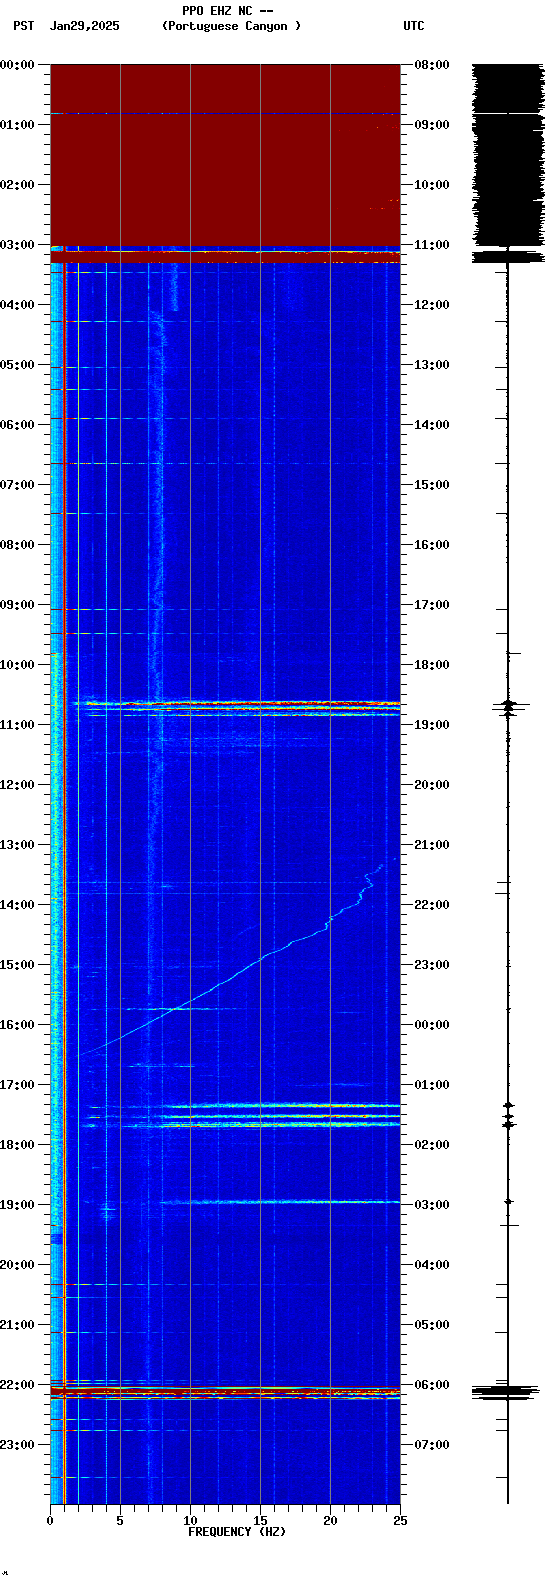Click the UTC time label 16:00
This screenshot has height=1584, width=552.
(431, 544)
